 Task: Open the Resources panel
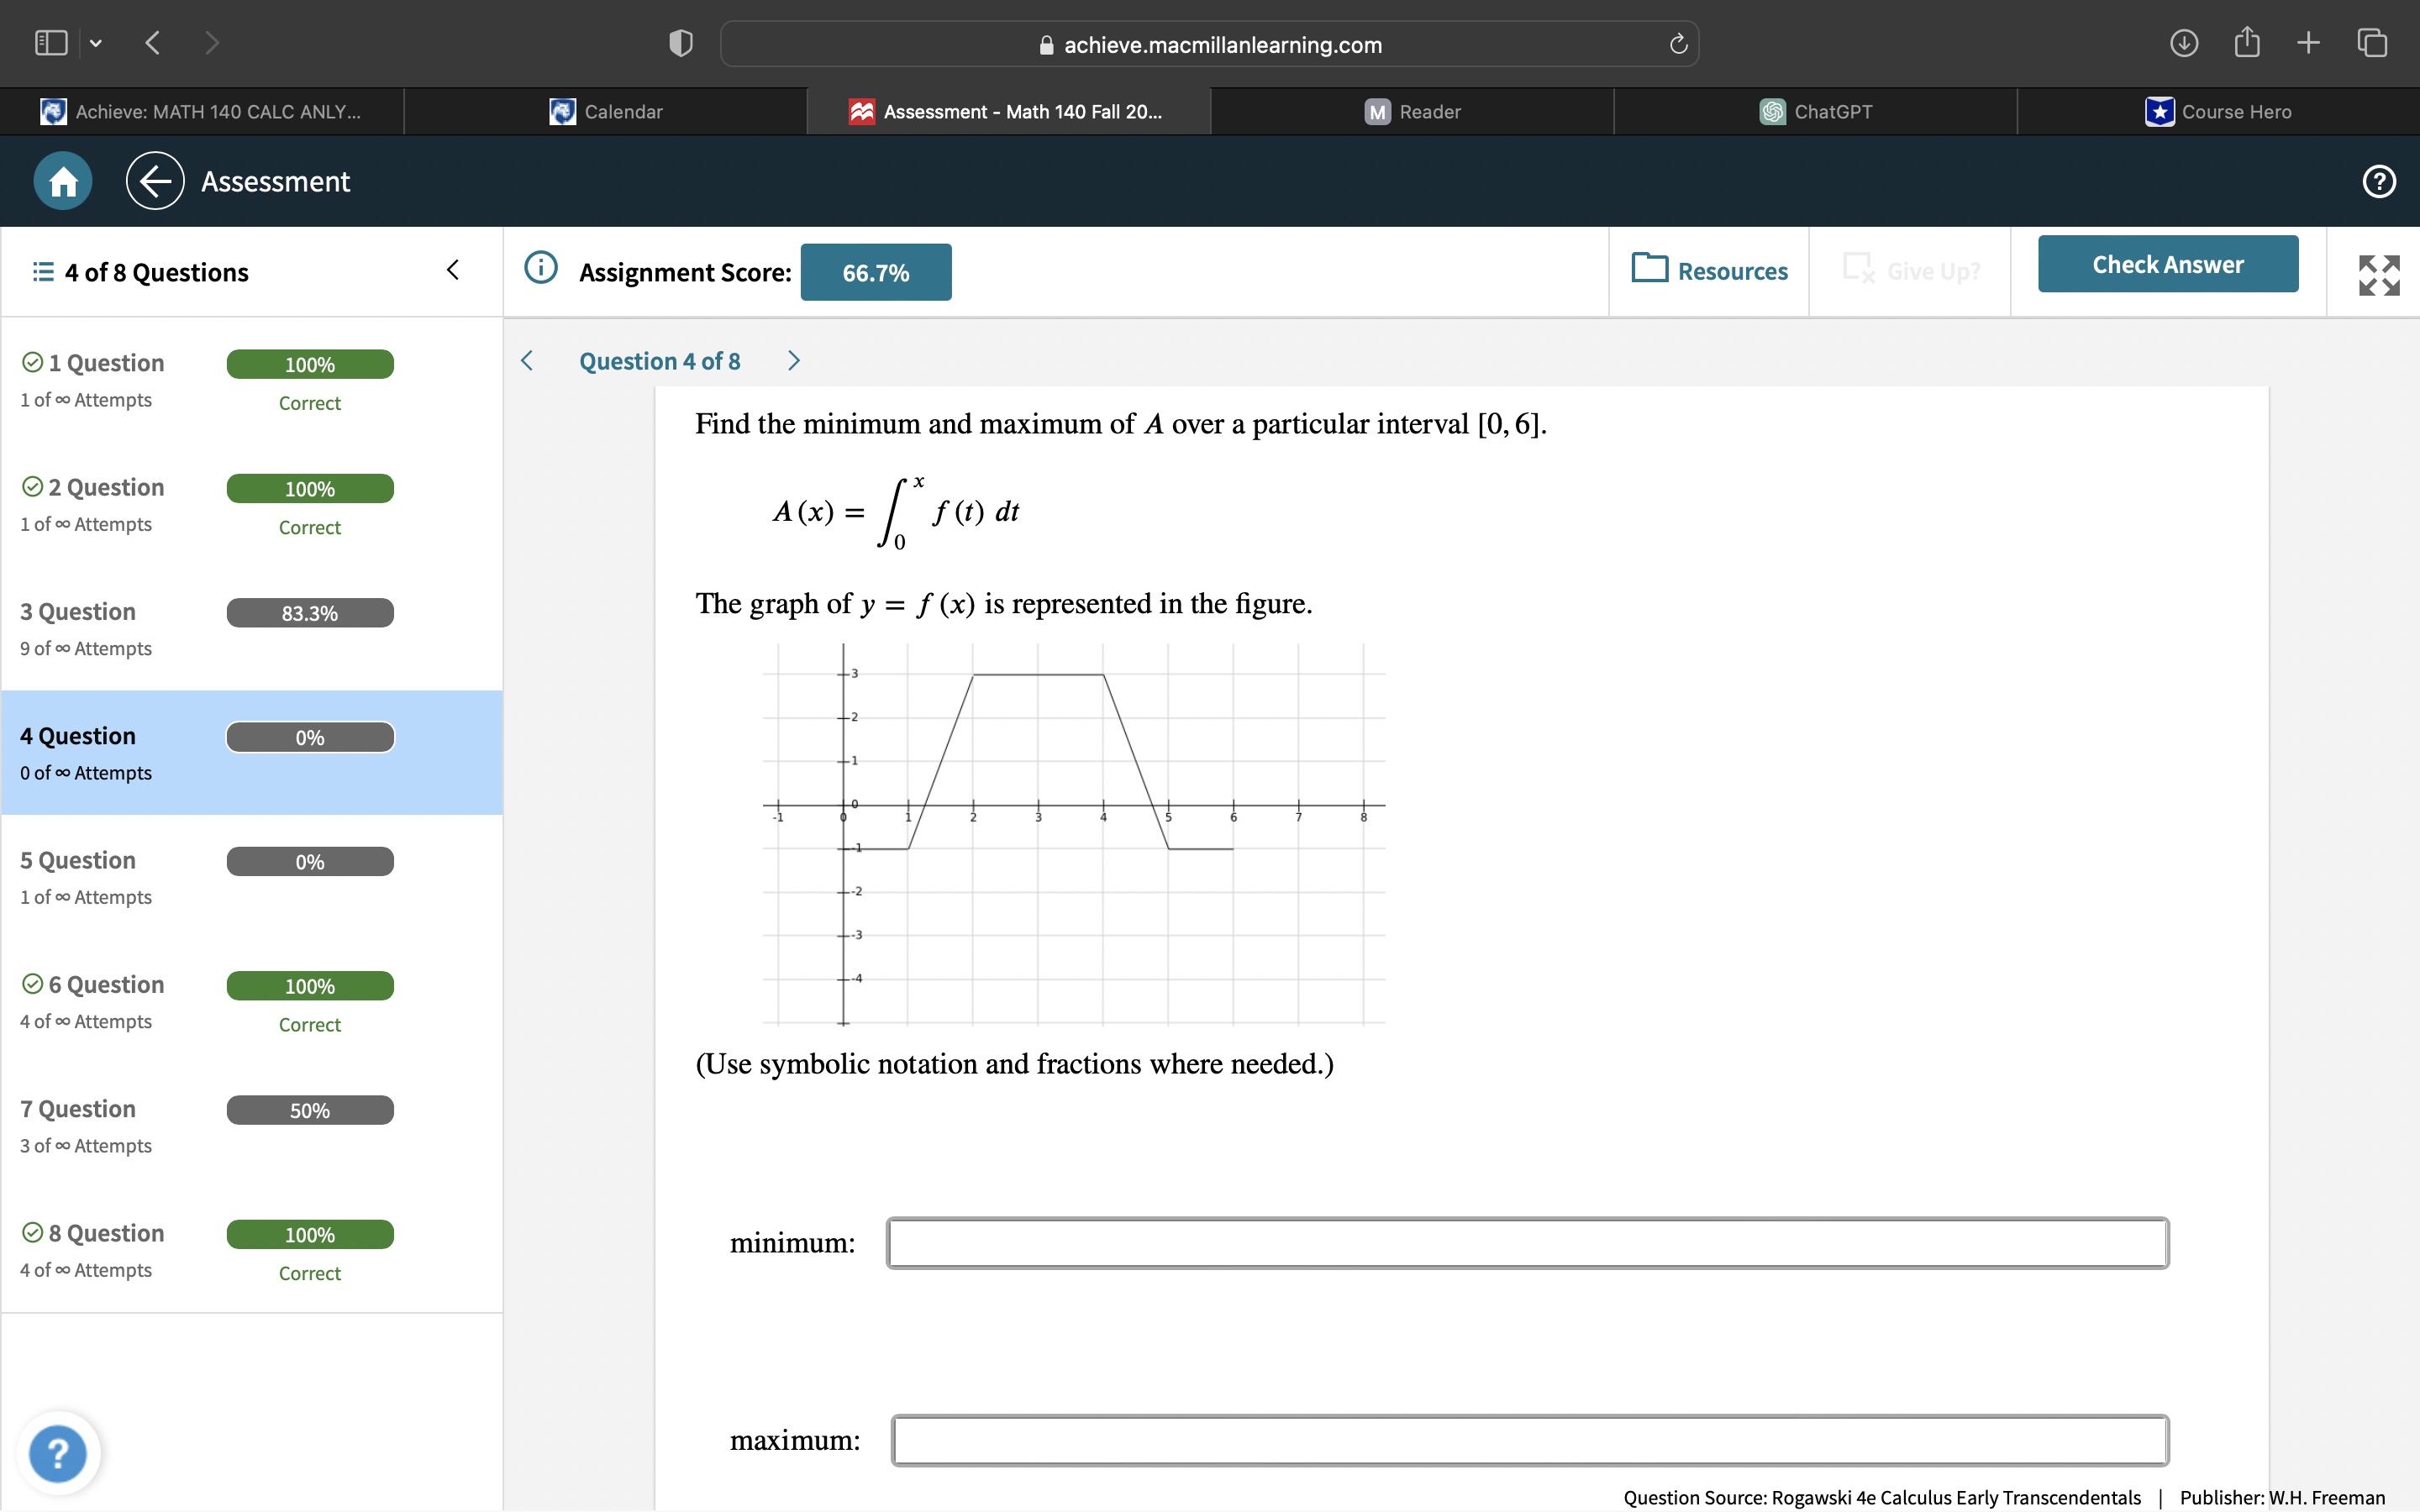[1709, 270]
